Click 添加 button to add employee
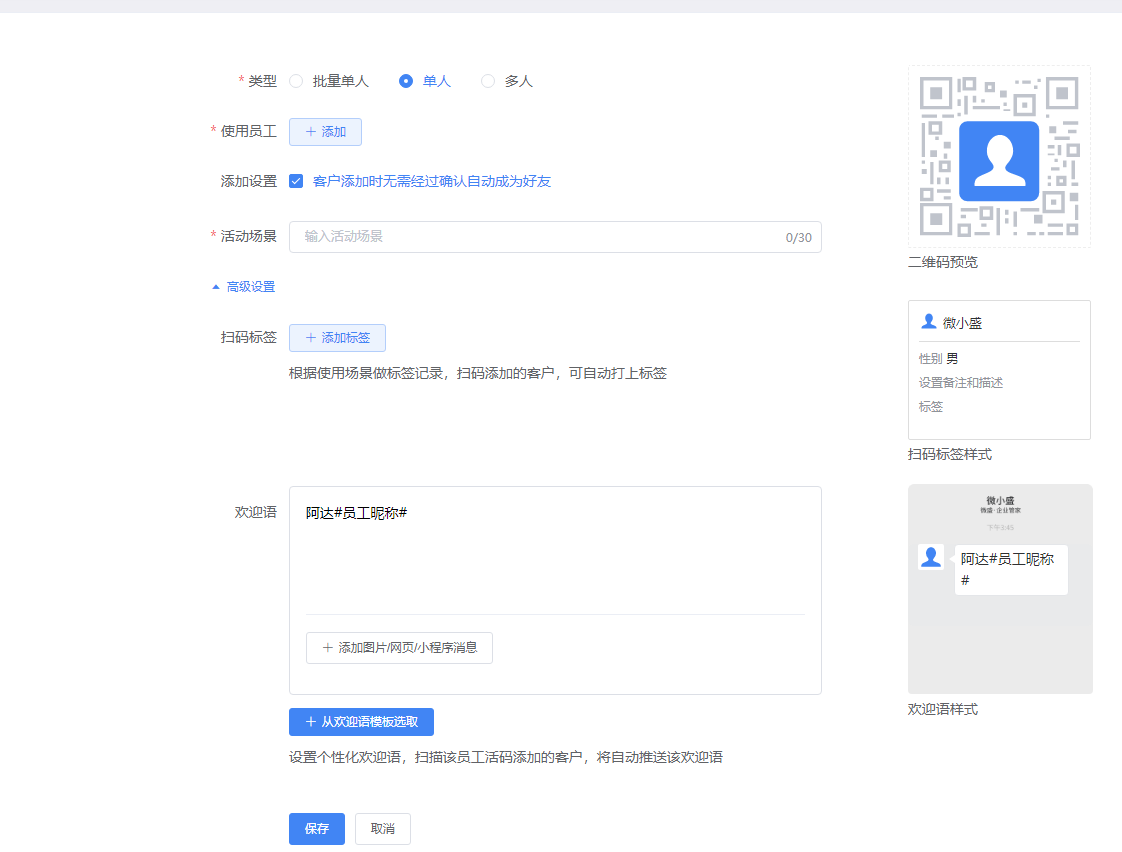The width and height of the screenshot is (1122, 852). point(325,132)
